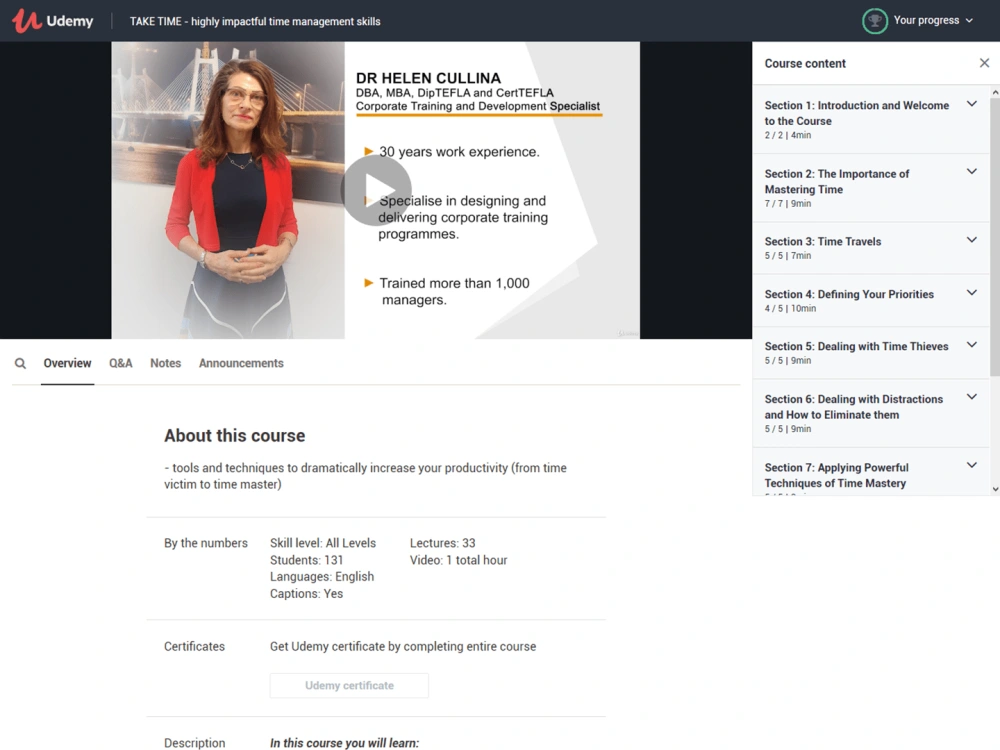
Task: Expand Section 3 Time Travels chevron
Action: (x=971, y=240)
